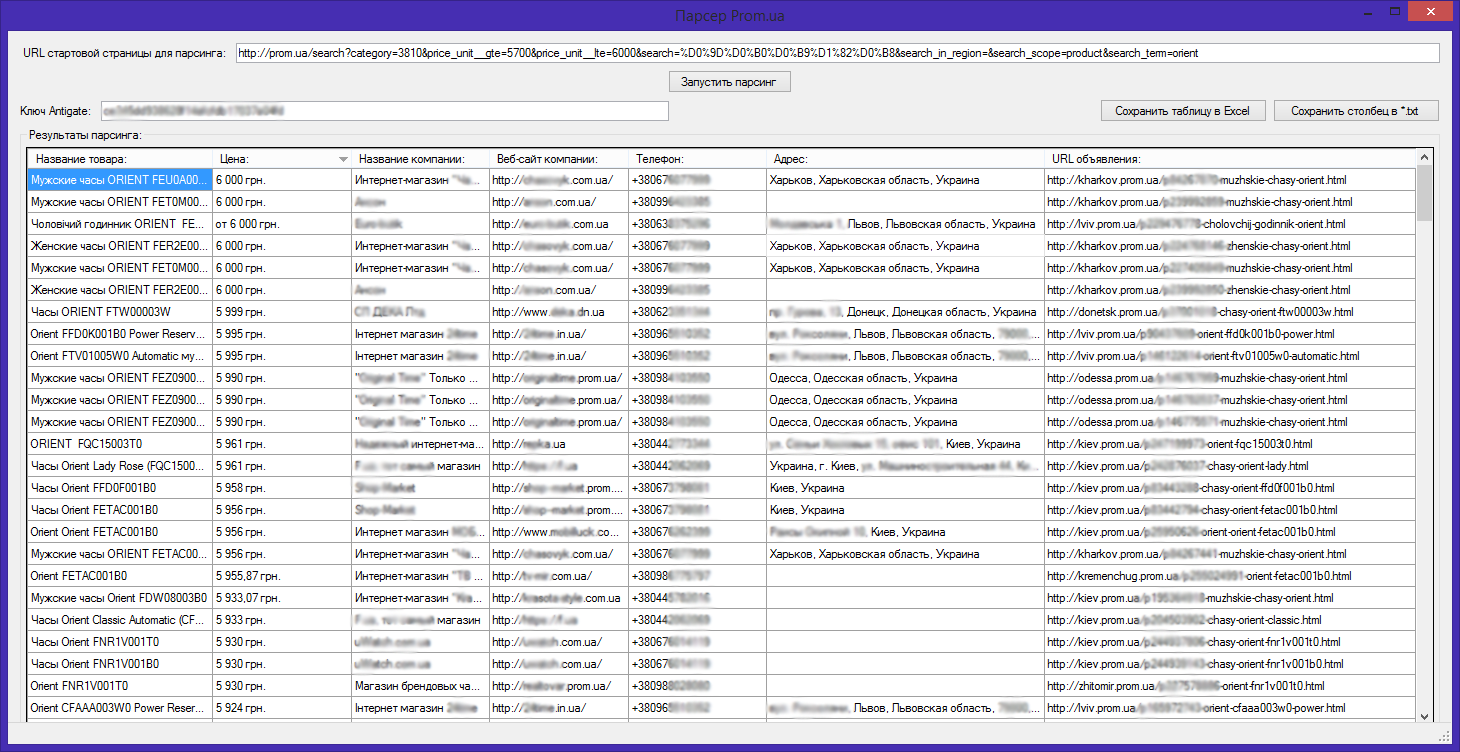Select "Мужские часы ORIENT FETAC00..." product cell
Screen dimensions: 1460x752
click(x=120, y=554)
